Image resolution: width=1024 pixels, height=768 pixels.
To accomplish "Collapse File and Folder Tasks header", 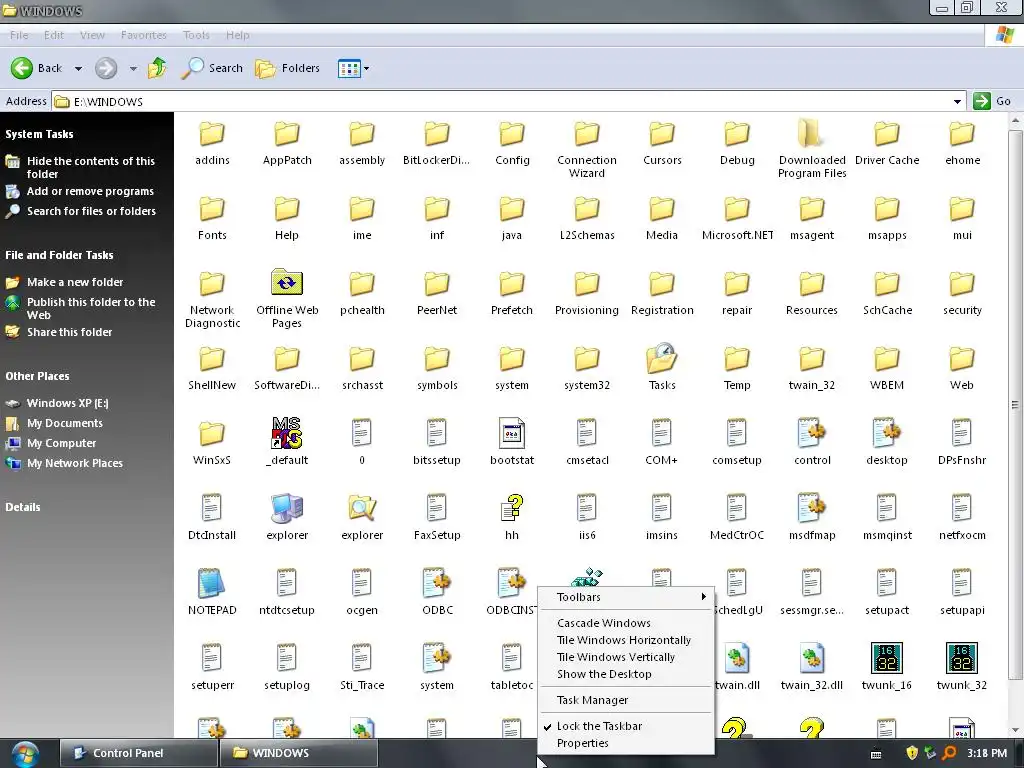I will point(59,255).
